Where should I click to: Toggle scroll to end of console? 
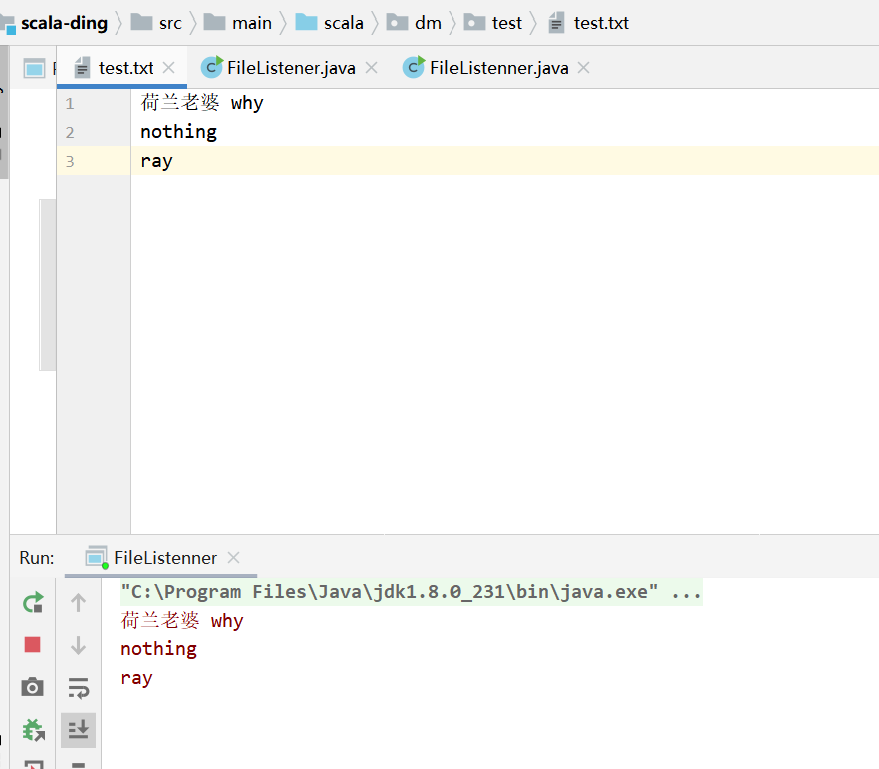point(78,730)
